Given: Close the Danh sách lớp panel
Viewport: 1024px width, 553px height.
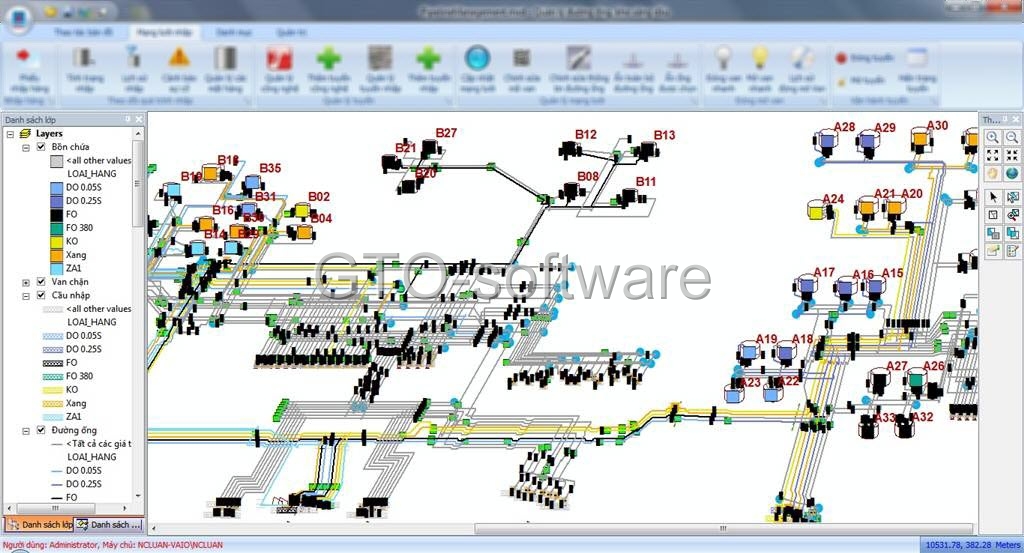Looking at the screenshot, I should coord(139,119).
